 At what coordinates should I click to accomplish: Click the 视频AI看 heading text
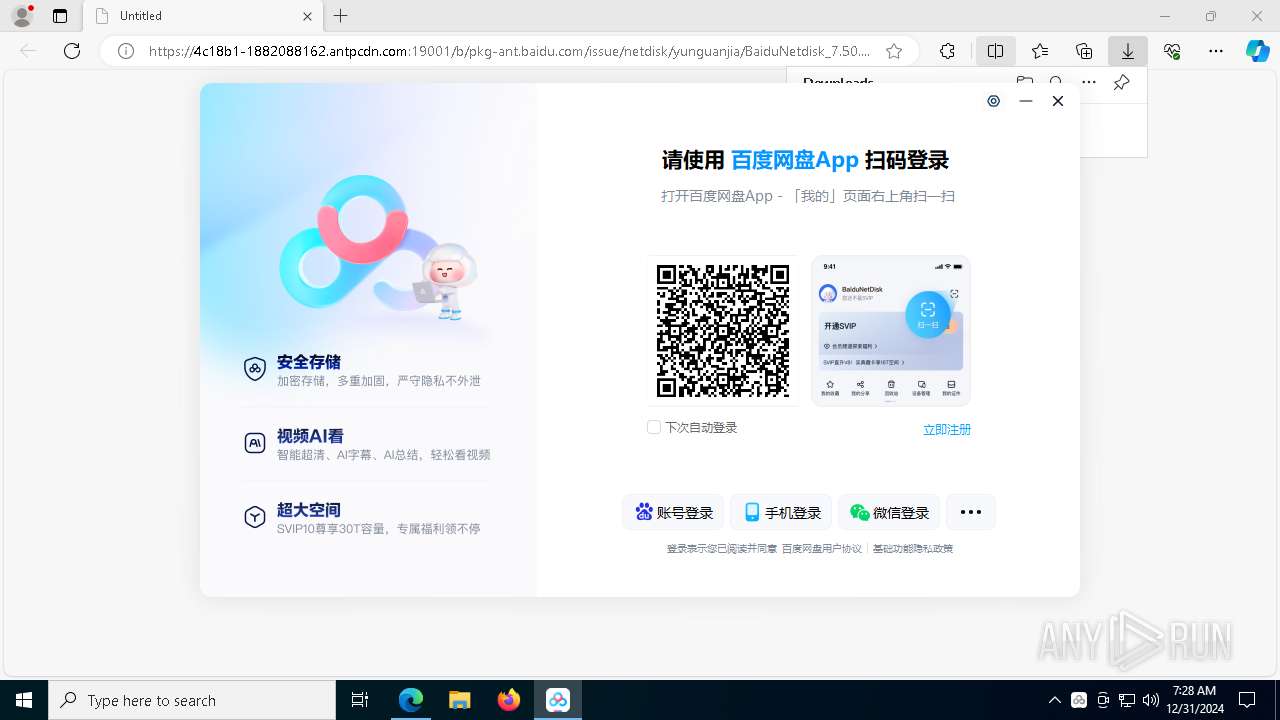(310, 436)
